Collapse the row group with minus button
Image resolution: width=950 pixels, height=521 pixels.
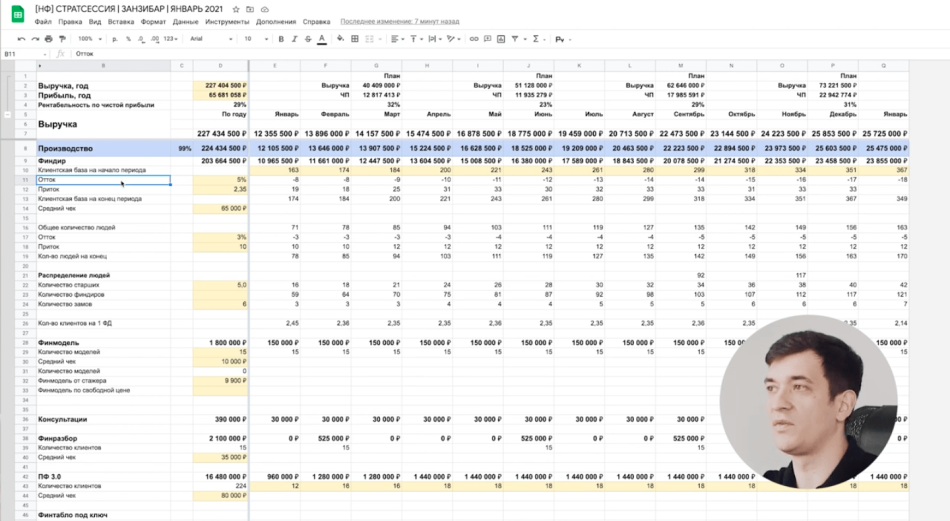[x=8, y=115]
